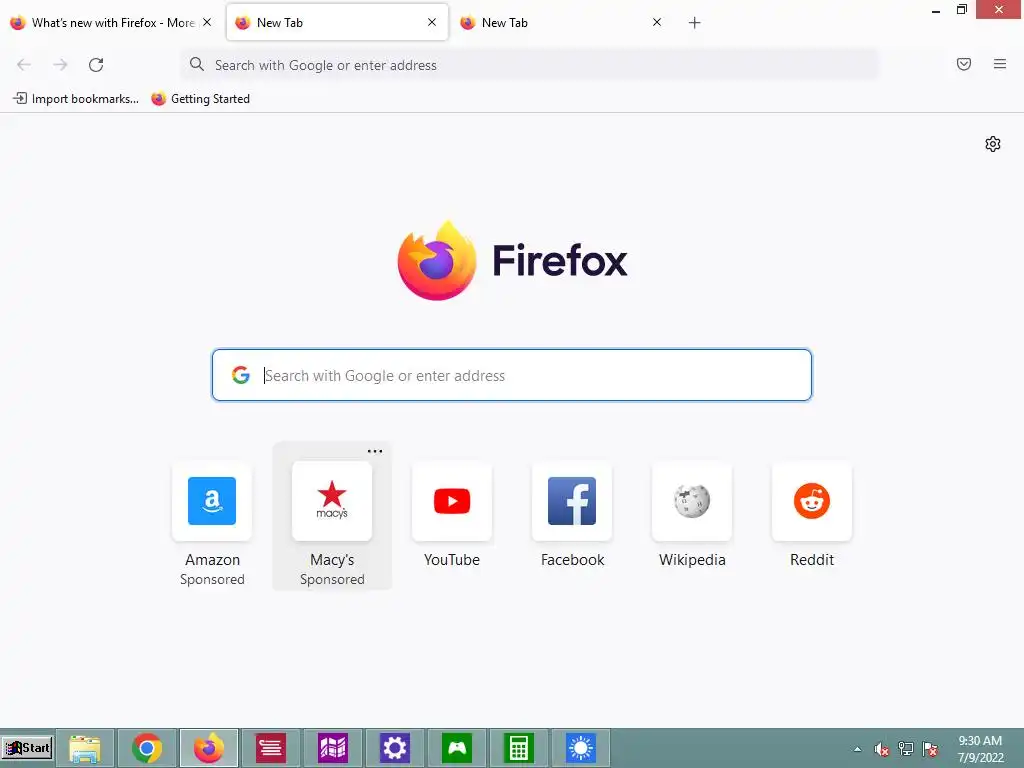Click the Reddit label text
Viewport: 1024px width, 768px height.
[x=812, y=560]
